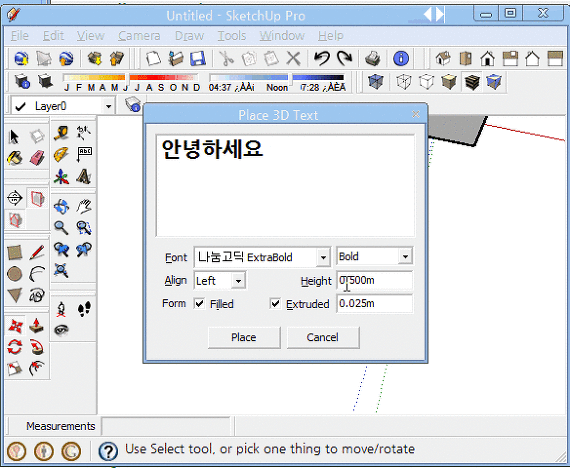Screen dimensions: 570x468
Task: Expand the Align Left dropdown
Action: point(238,281)
